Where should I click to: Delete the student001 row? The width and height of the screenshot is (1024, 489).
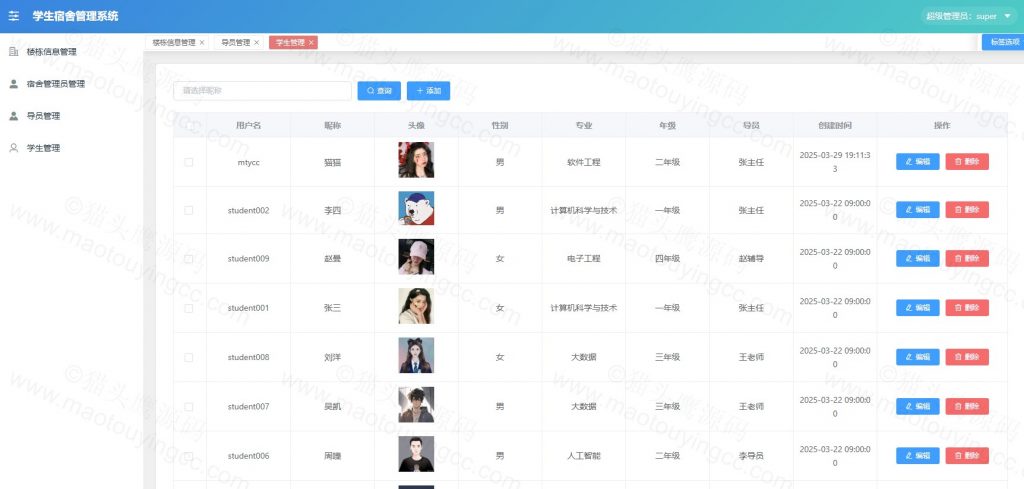click(967, 308)
